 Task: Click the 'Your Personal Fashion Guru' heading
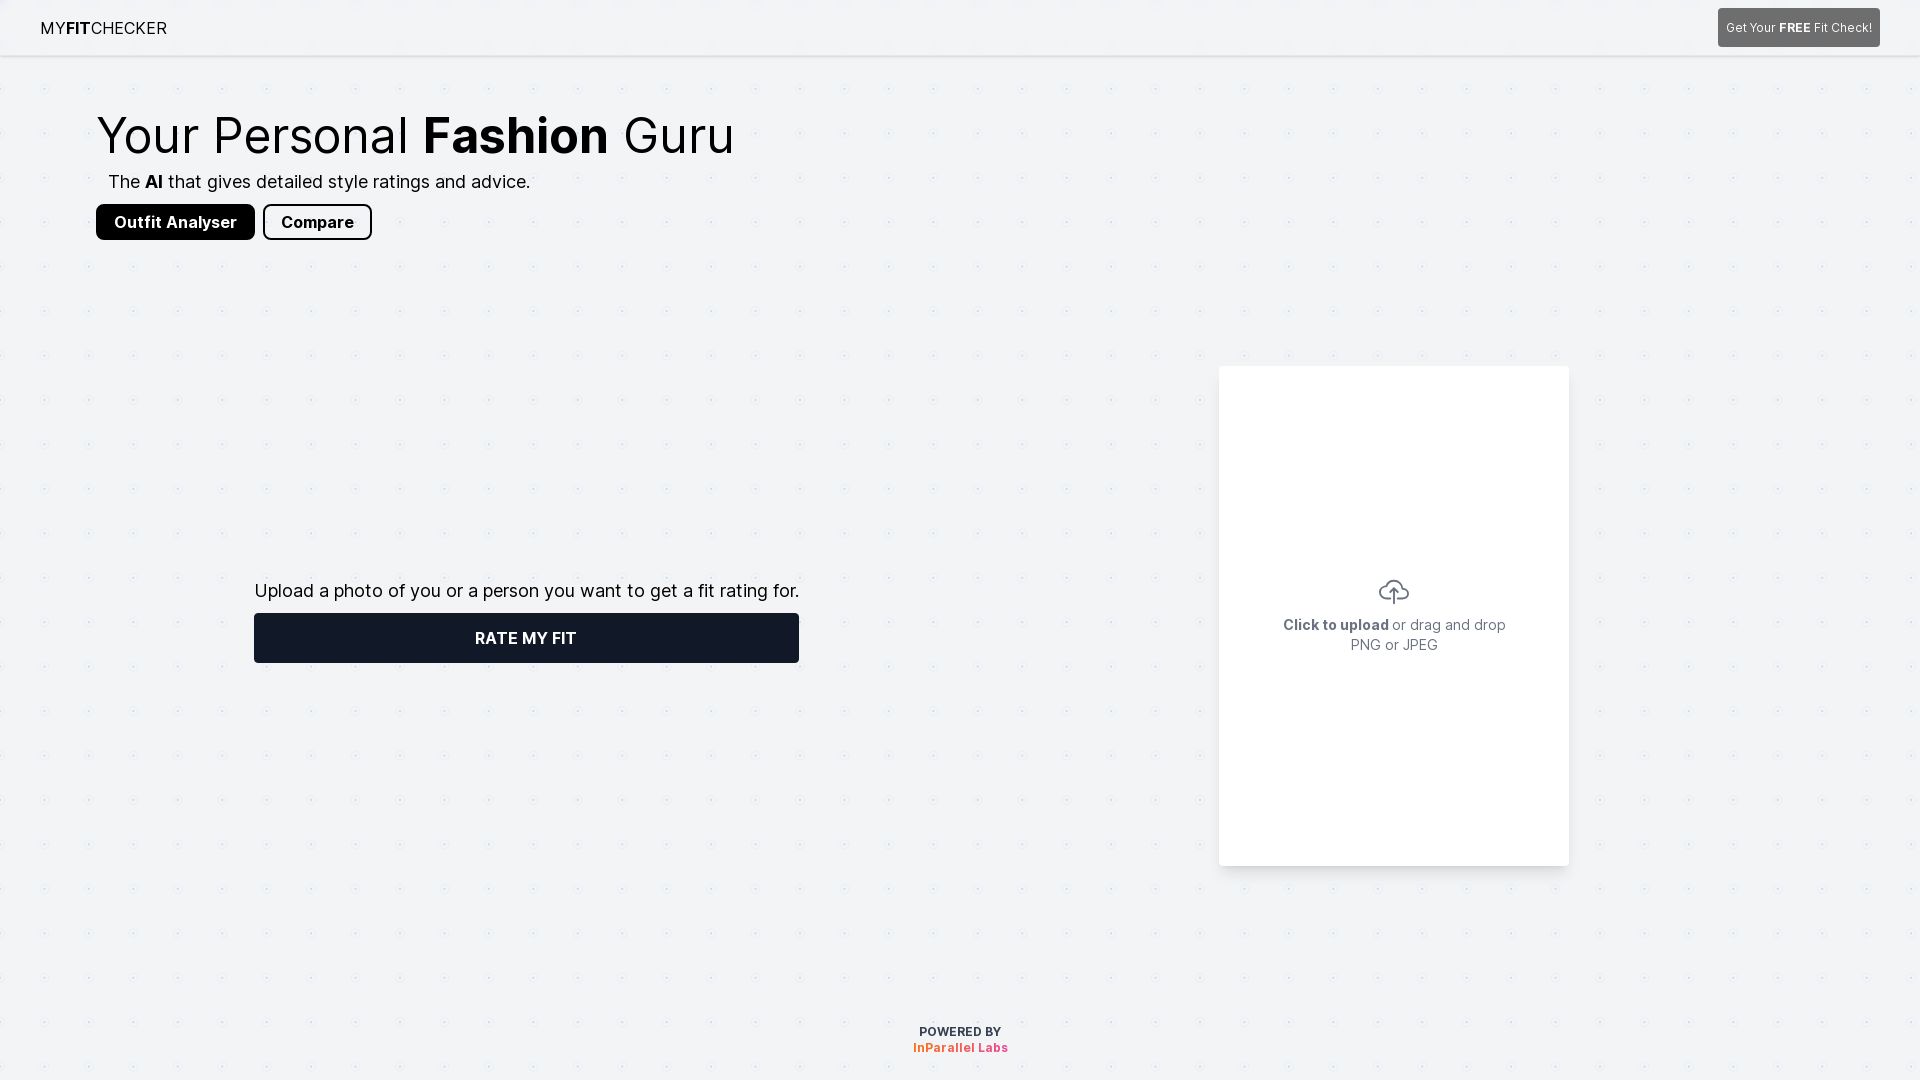[x=415, y=136]
